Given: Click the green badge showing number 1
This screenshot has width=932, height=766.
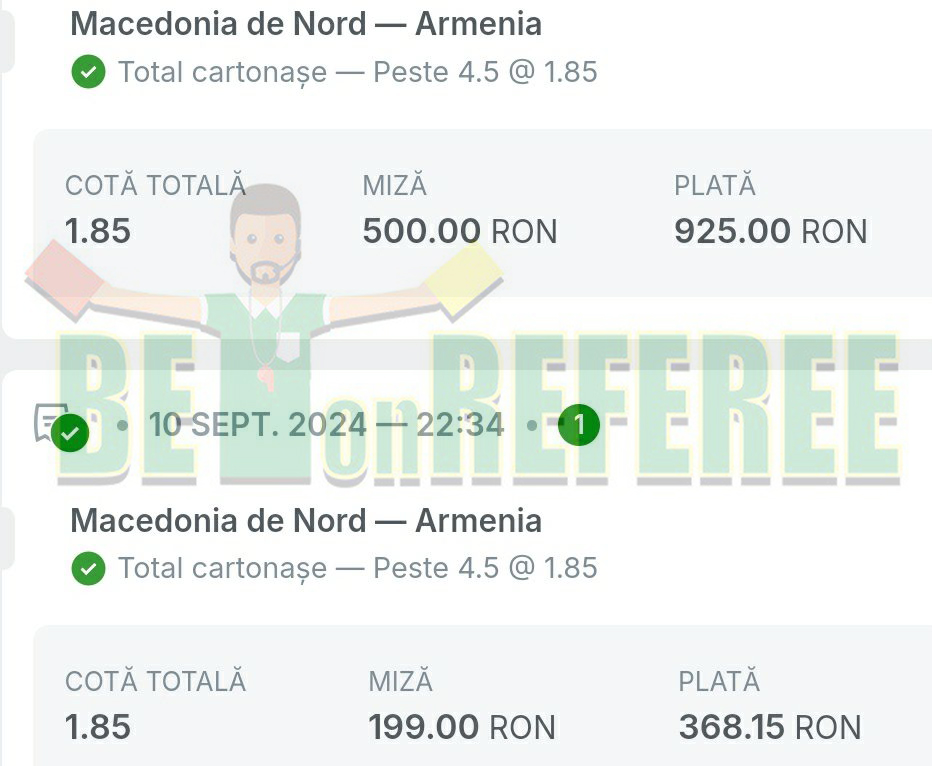Looking at the screenshot, I should coord(579,426).
